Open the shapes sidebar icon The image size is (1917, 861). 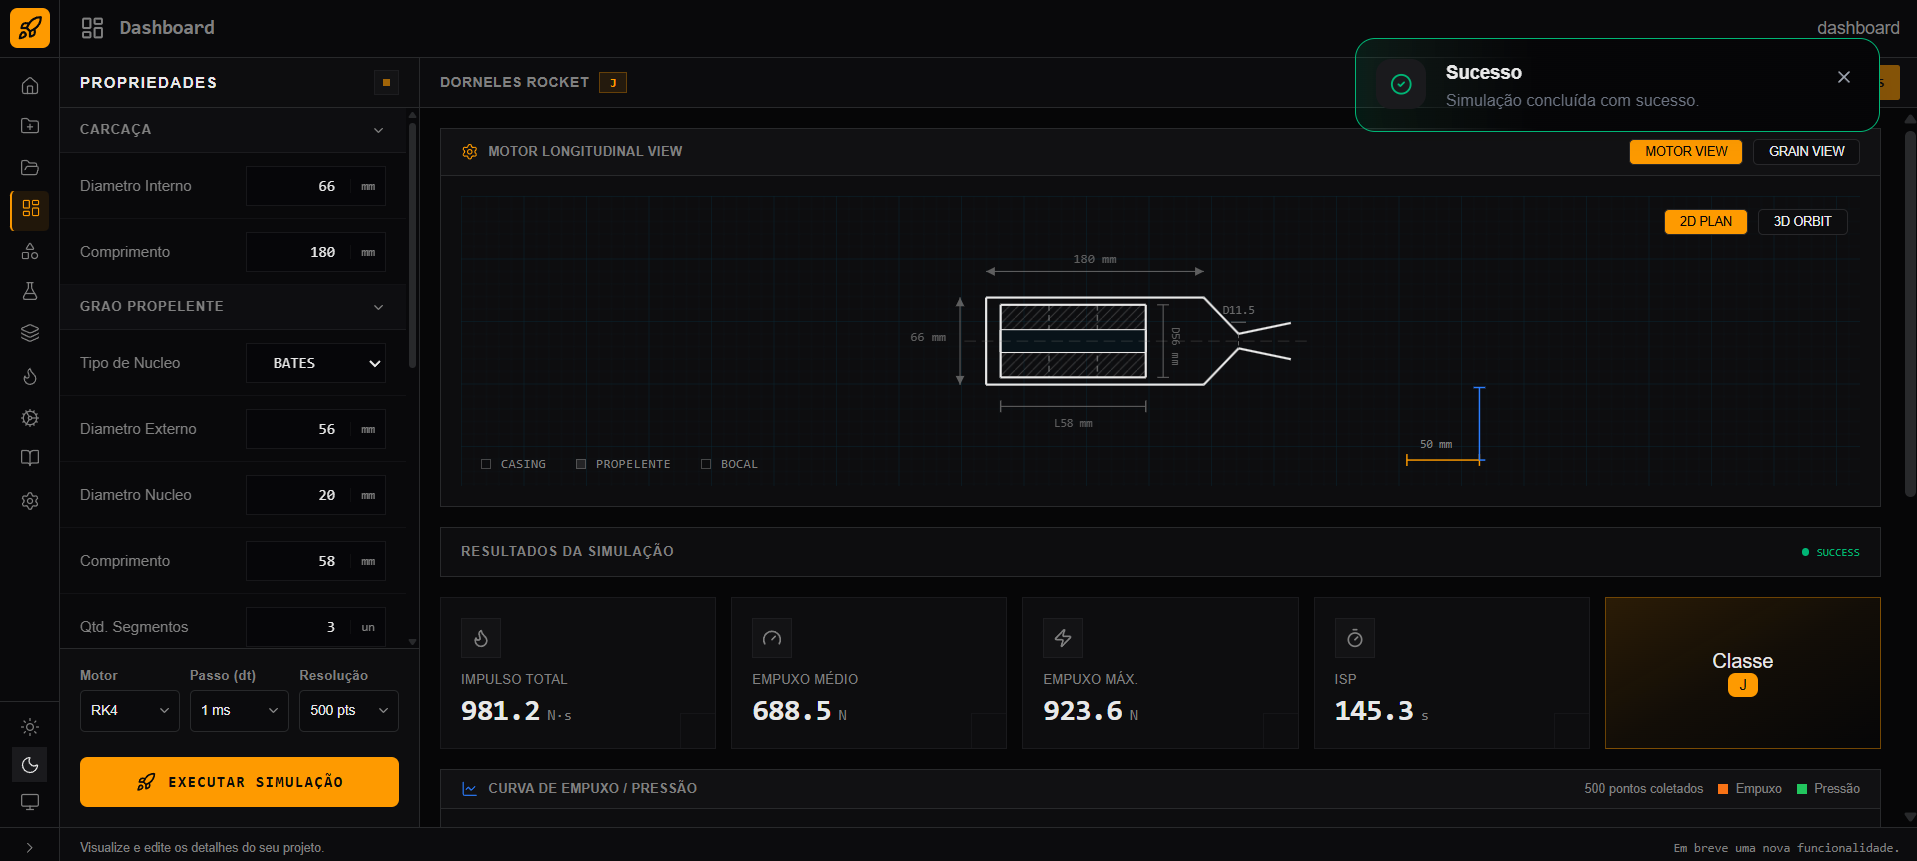coord(30,250)
